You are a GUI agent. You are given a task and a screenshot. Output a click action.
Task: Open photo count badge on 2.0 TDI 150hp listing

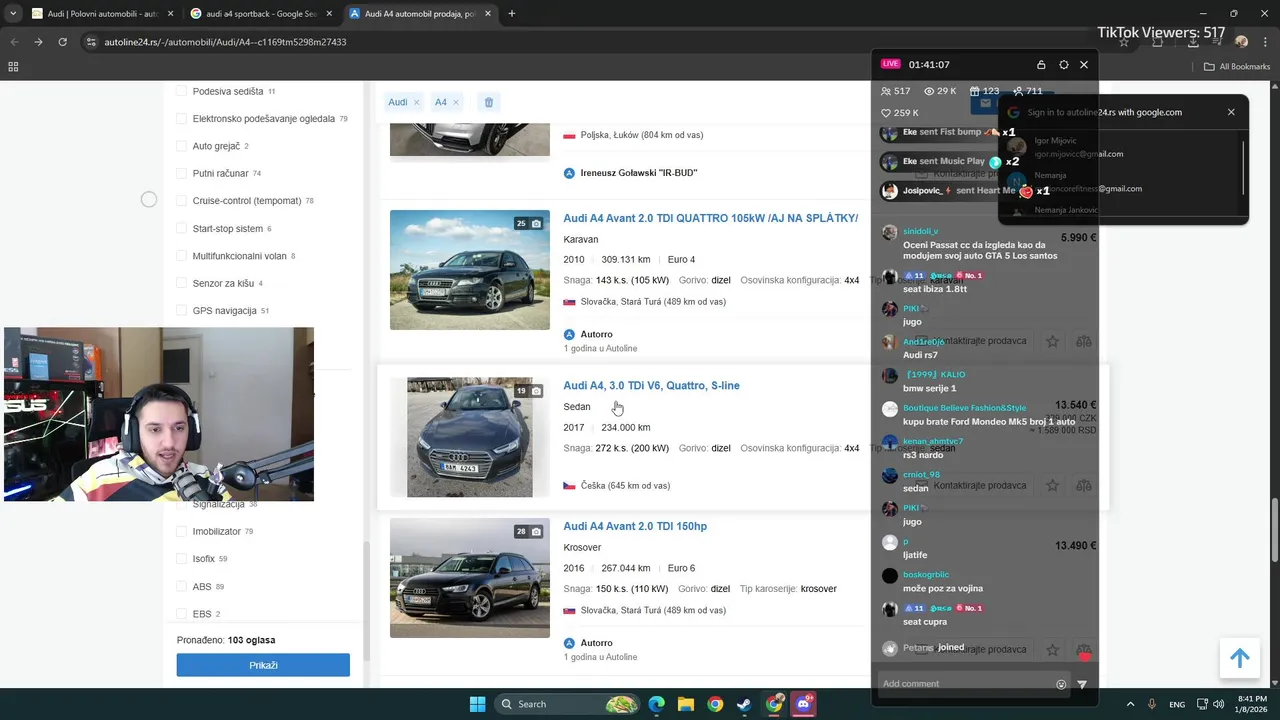tap(528, 532)
